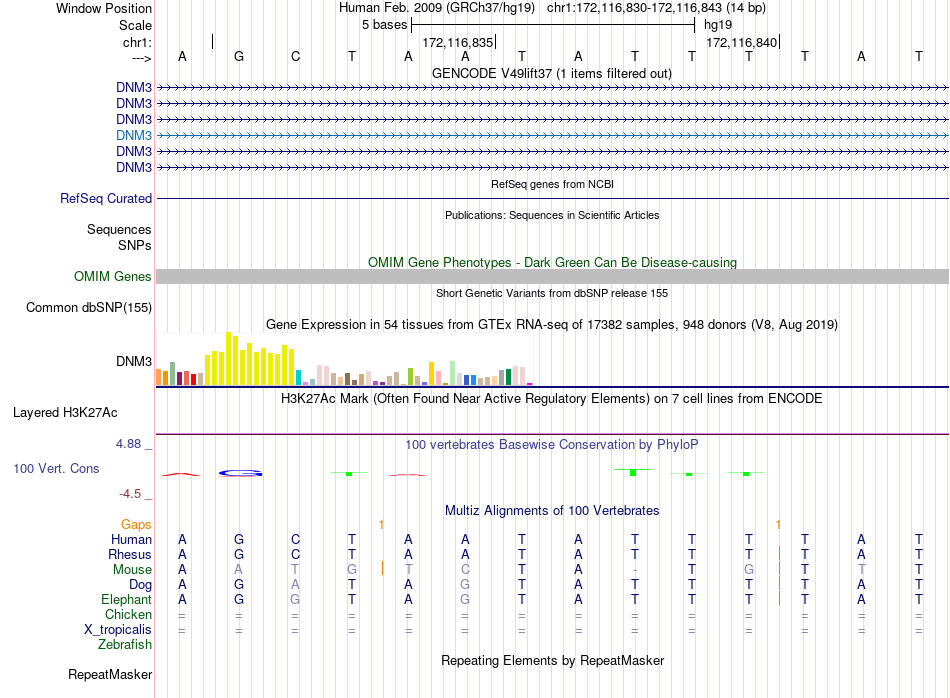The image size is (950, 698).
Task: Click the 5 bases scale bar label
Action: tap(385, 25)
